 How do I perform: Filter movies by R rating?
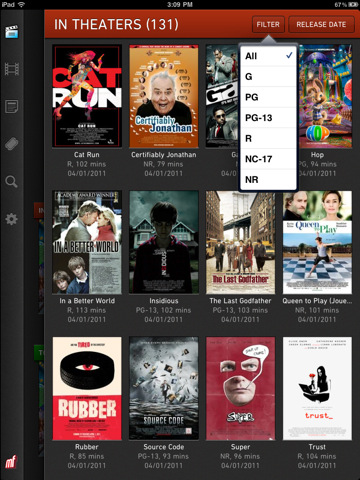pos(268,138)
